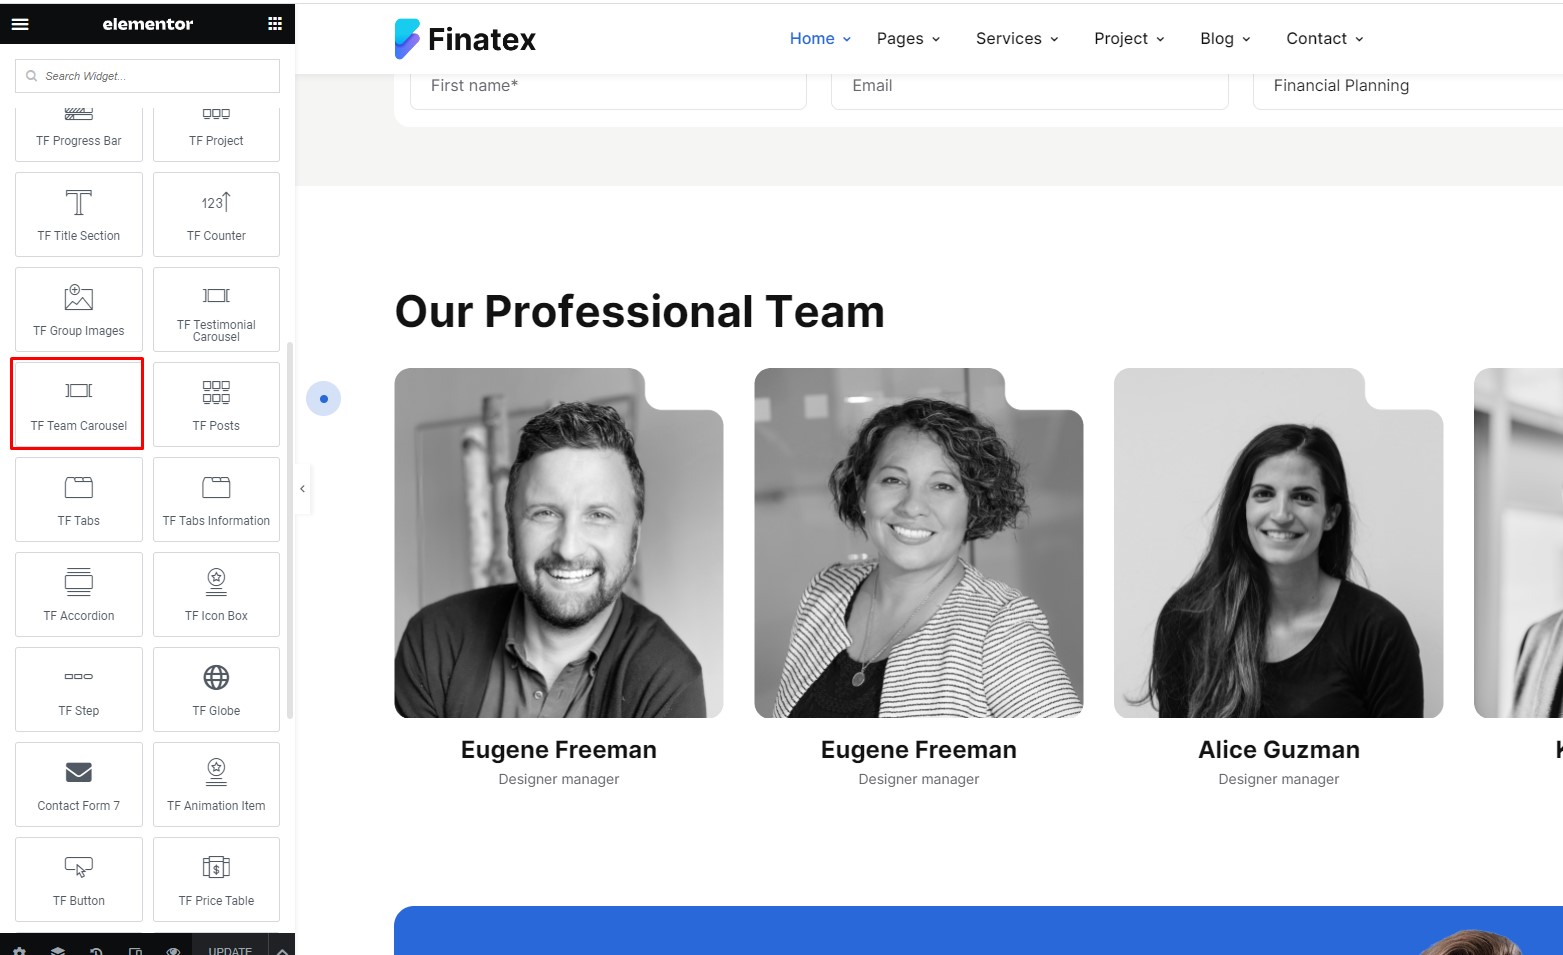1563x955 pixels.
Task: Select the TF Globe widget
Action: click(216, 689)
